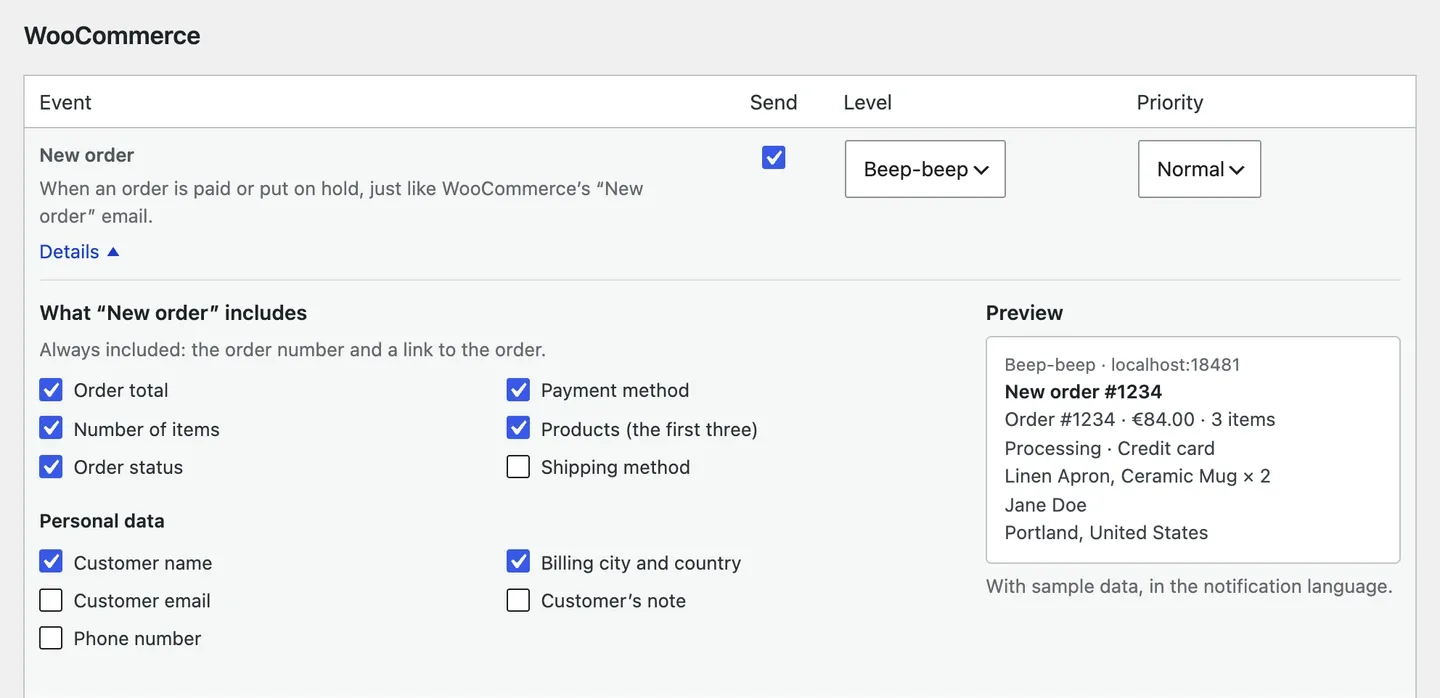Click 'Jane Doe' in the preview
The height and width of the screenshot is (698, 1440).
[1045, 505]
